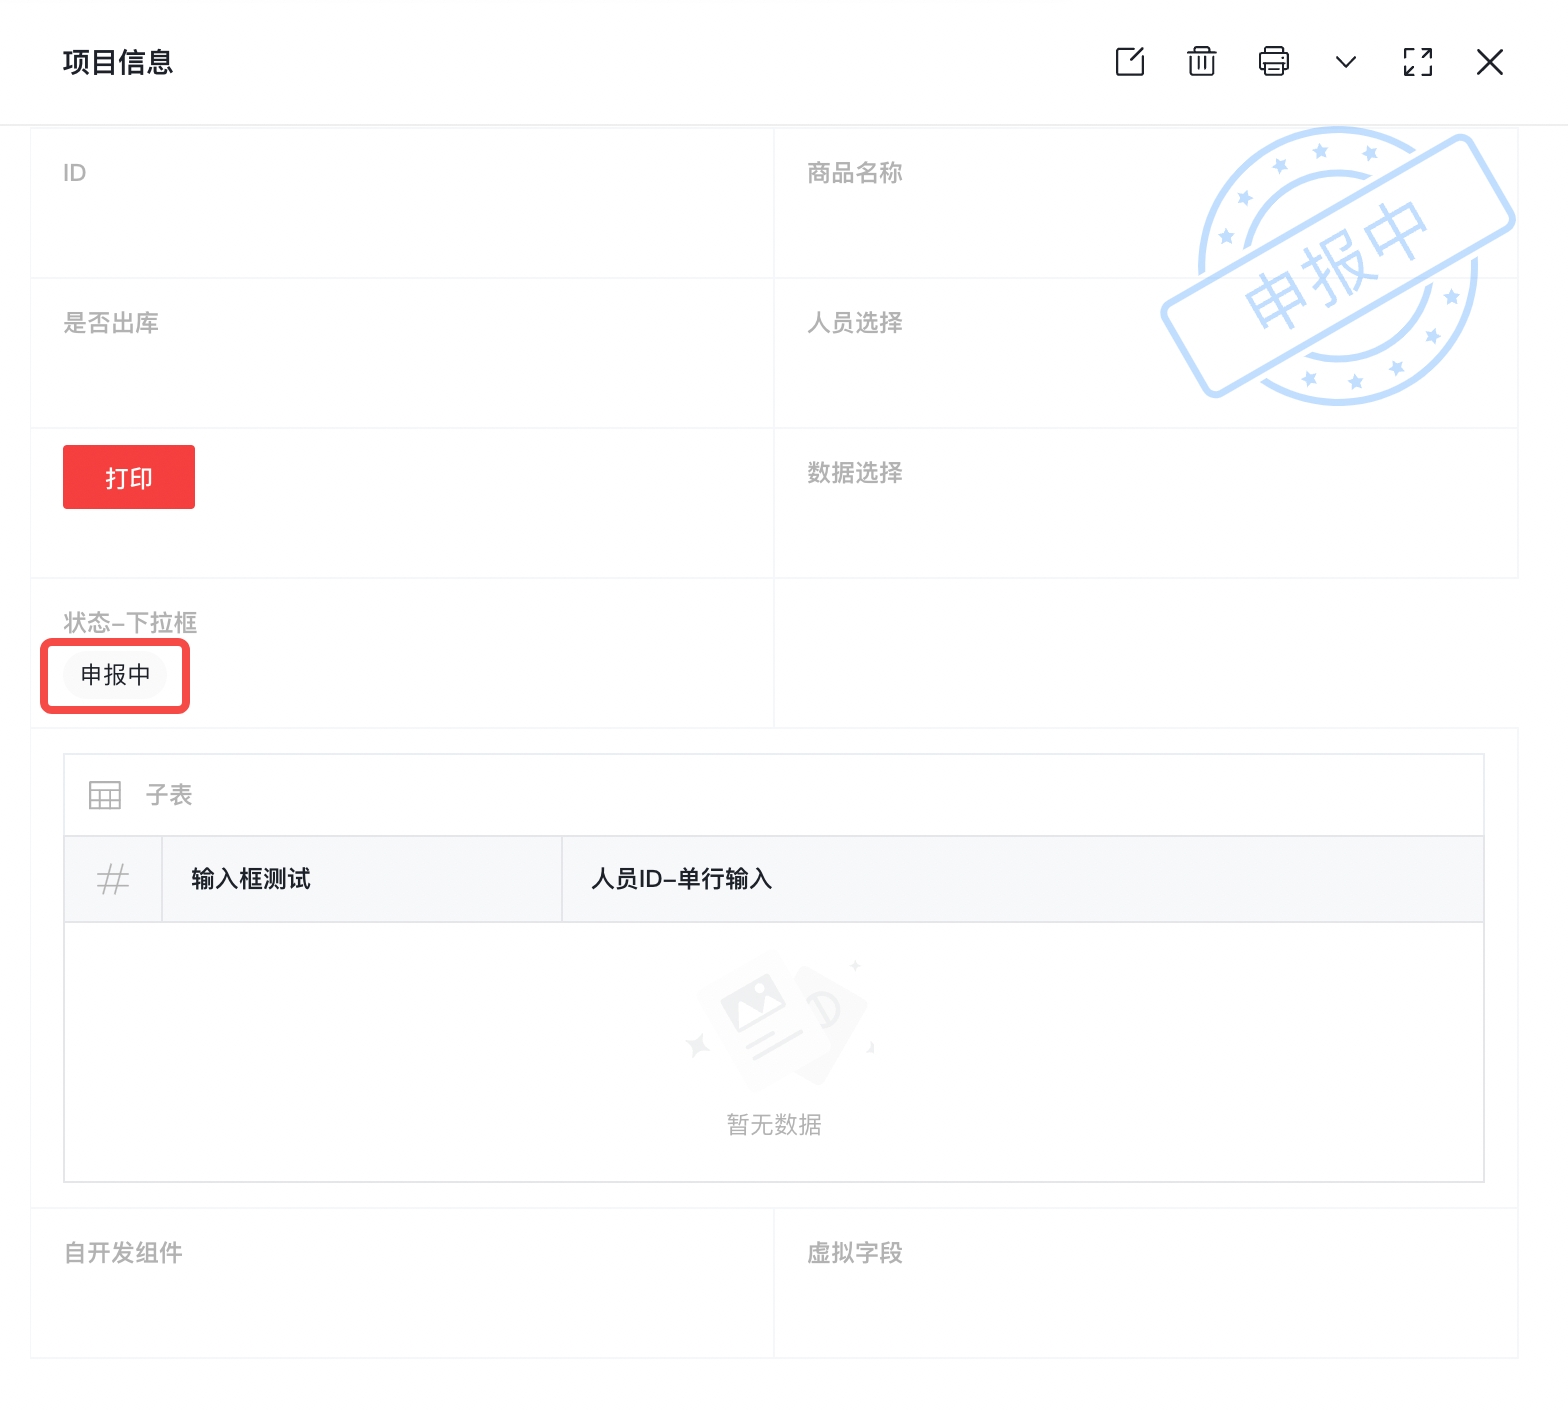Click the 输入框测试 column header

coord(251,879)
